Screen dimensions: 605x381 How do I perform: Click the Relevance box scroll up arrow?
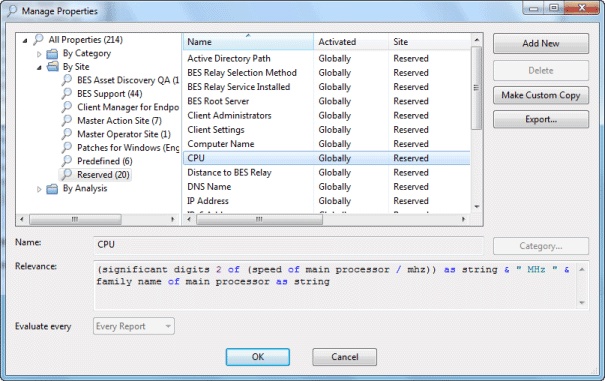(x=582, y=269)
